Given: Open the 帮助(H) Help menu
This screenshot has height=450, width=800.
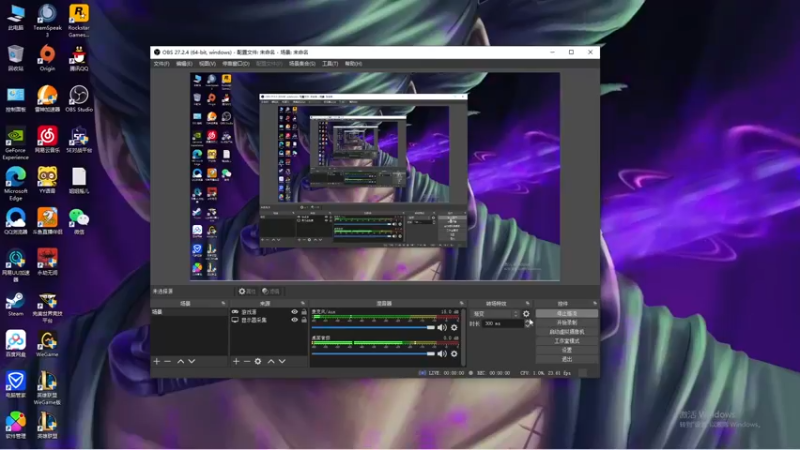Looking at the screenshot, I should tap(353, 64).
